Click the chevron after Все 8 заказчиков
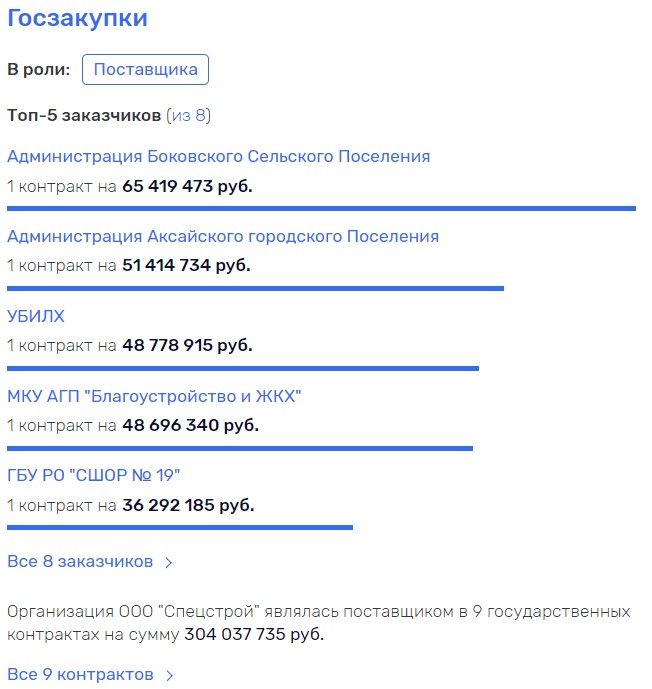This screenshot has height=689, width=652. pos(169,562)
